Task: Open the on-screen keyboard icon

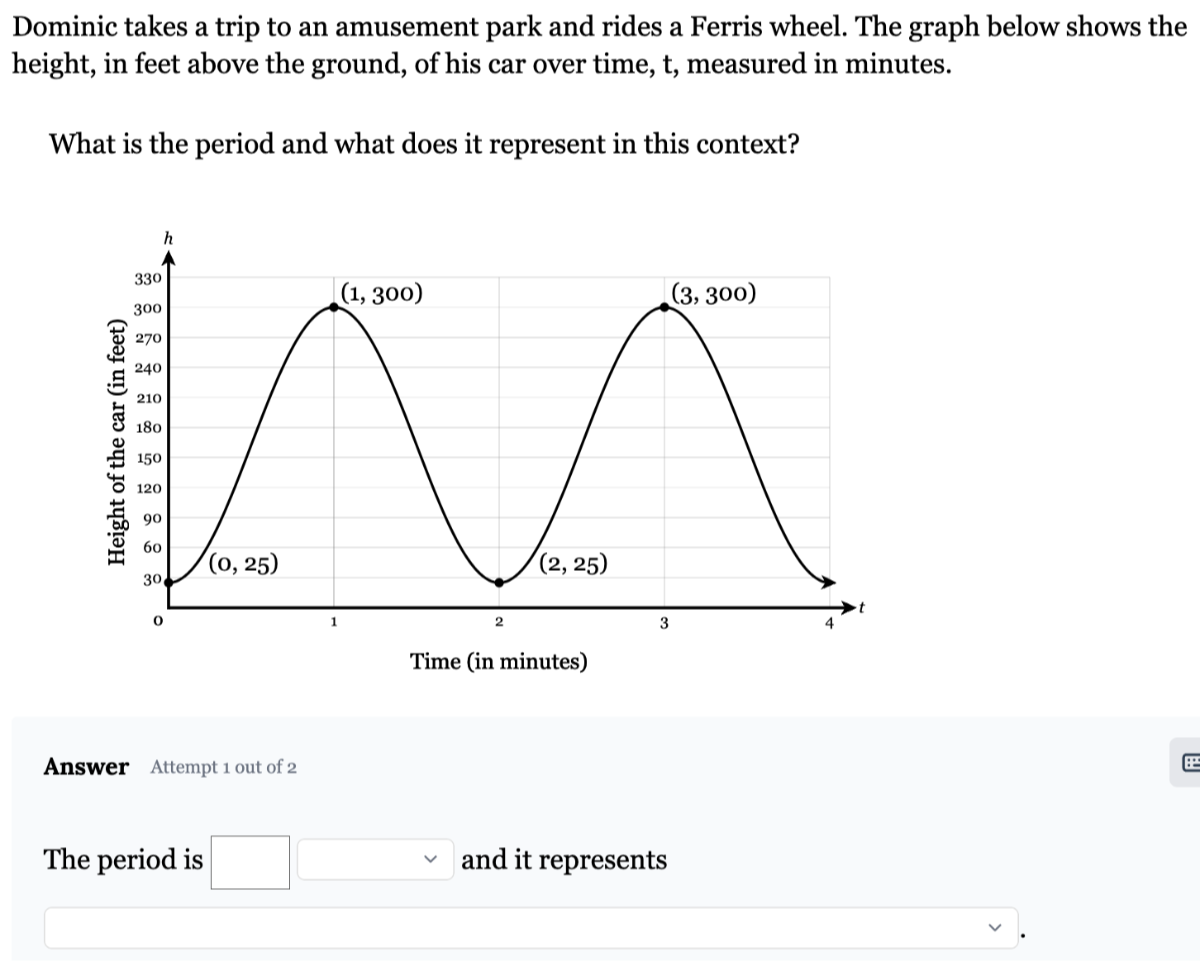Action: pyautogui.click(x=1188, y=766)
